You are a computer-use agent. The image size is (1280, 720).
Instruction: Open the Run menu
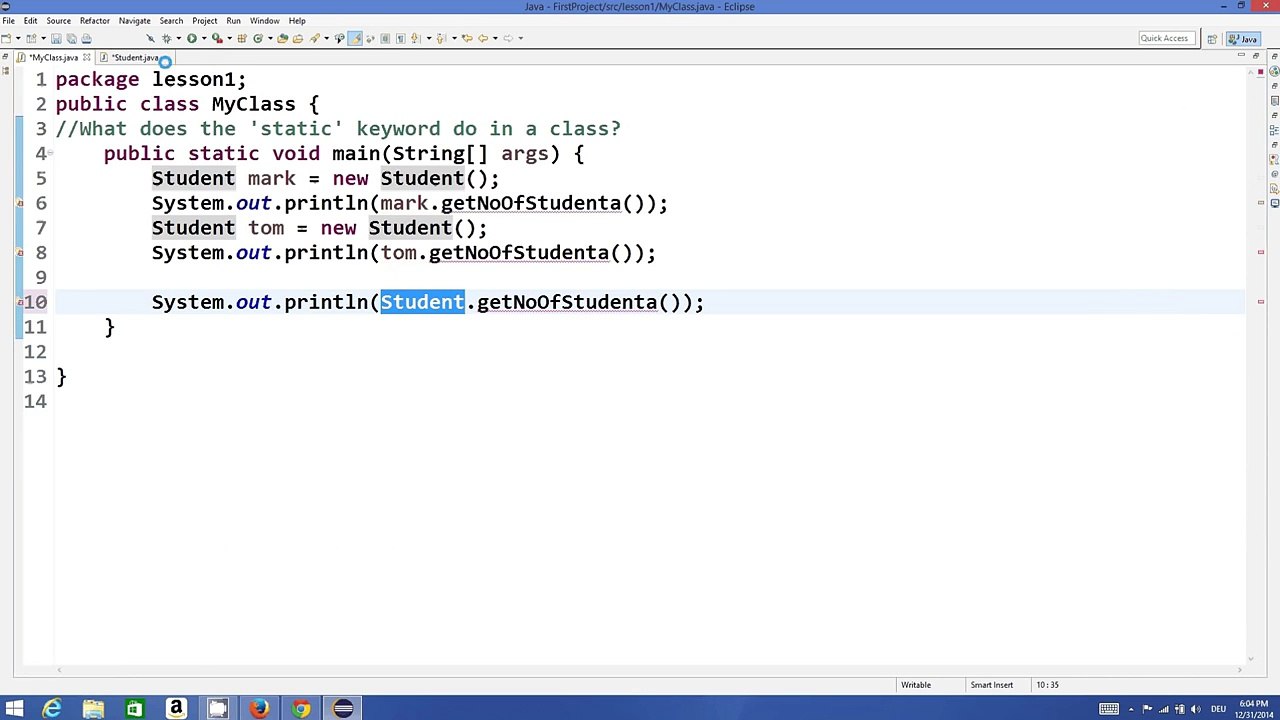233,20
